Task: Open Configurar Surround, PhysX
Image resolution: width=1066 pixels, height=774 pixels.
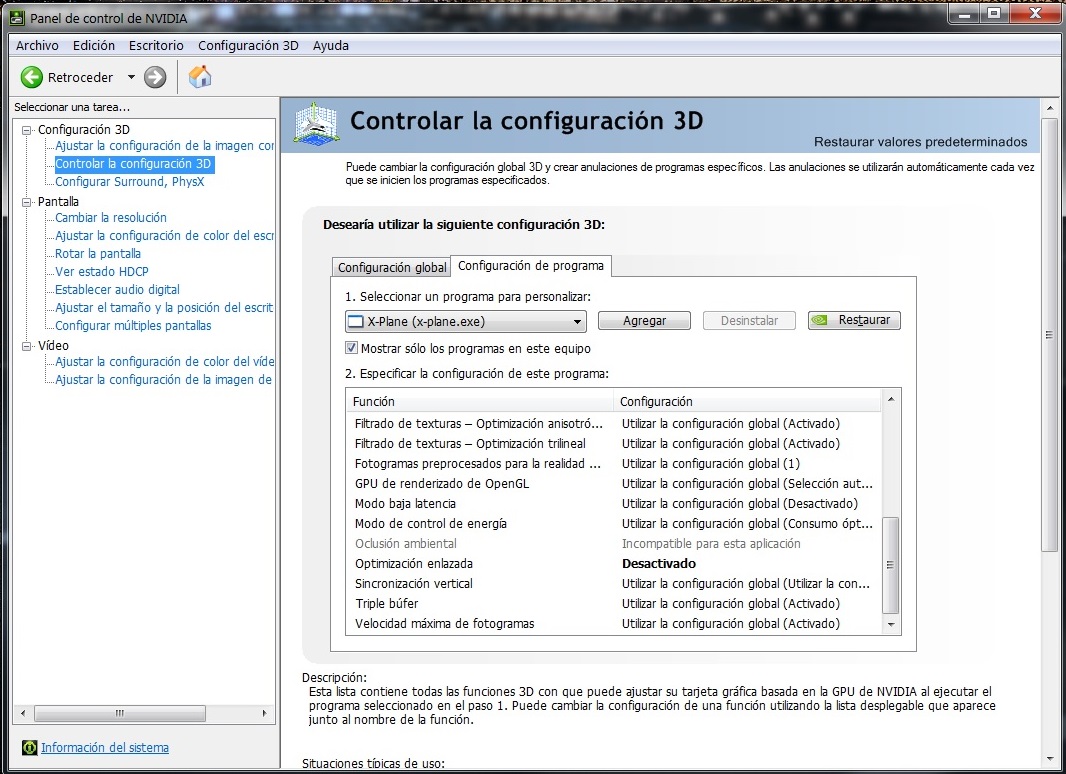Action: tap(129, 182)
